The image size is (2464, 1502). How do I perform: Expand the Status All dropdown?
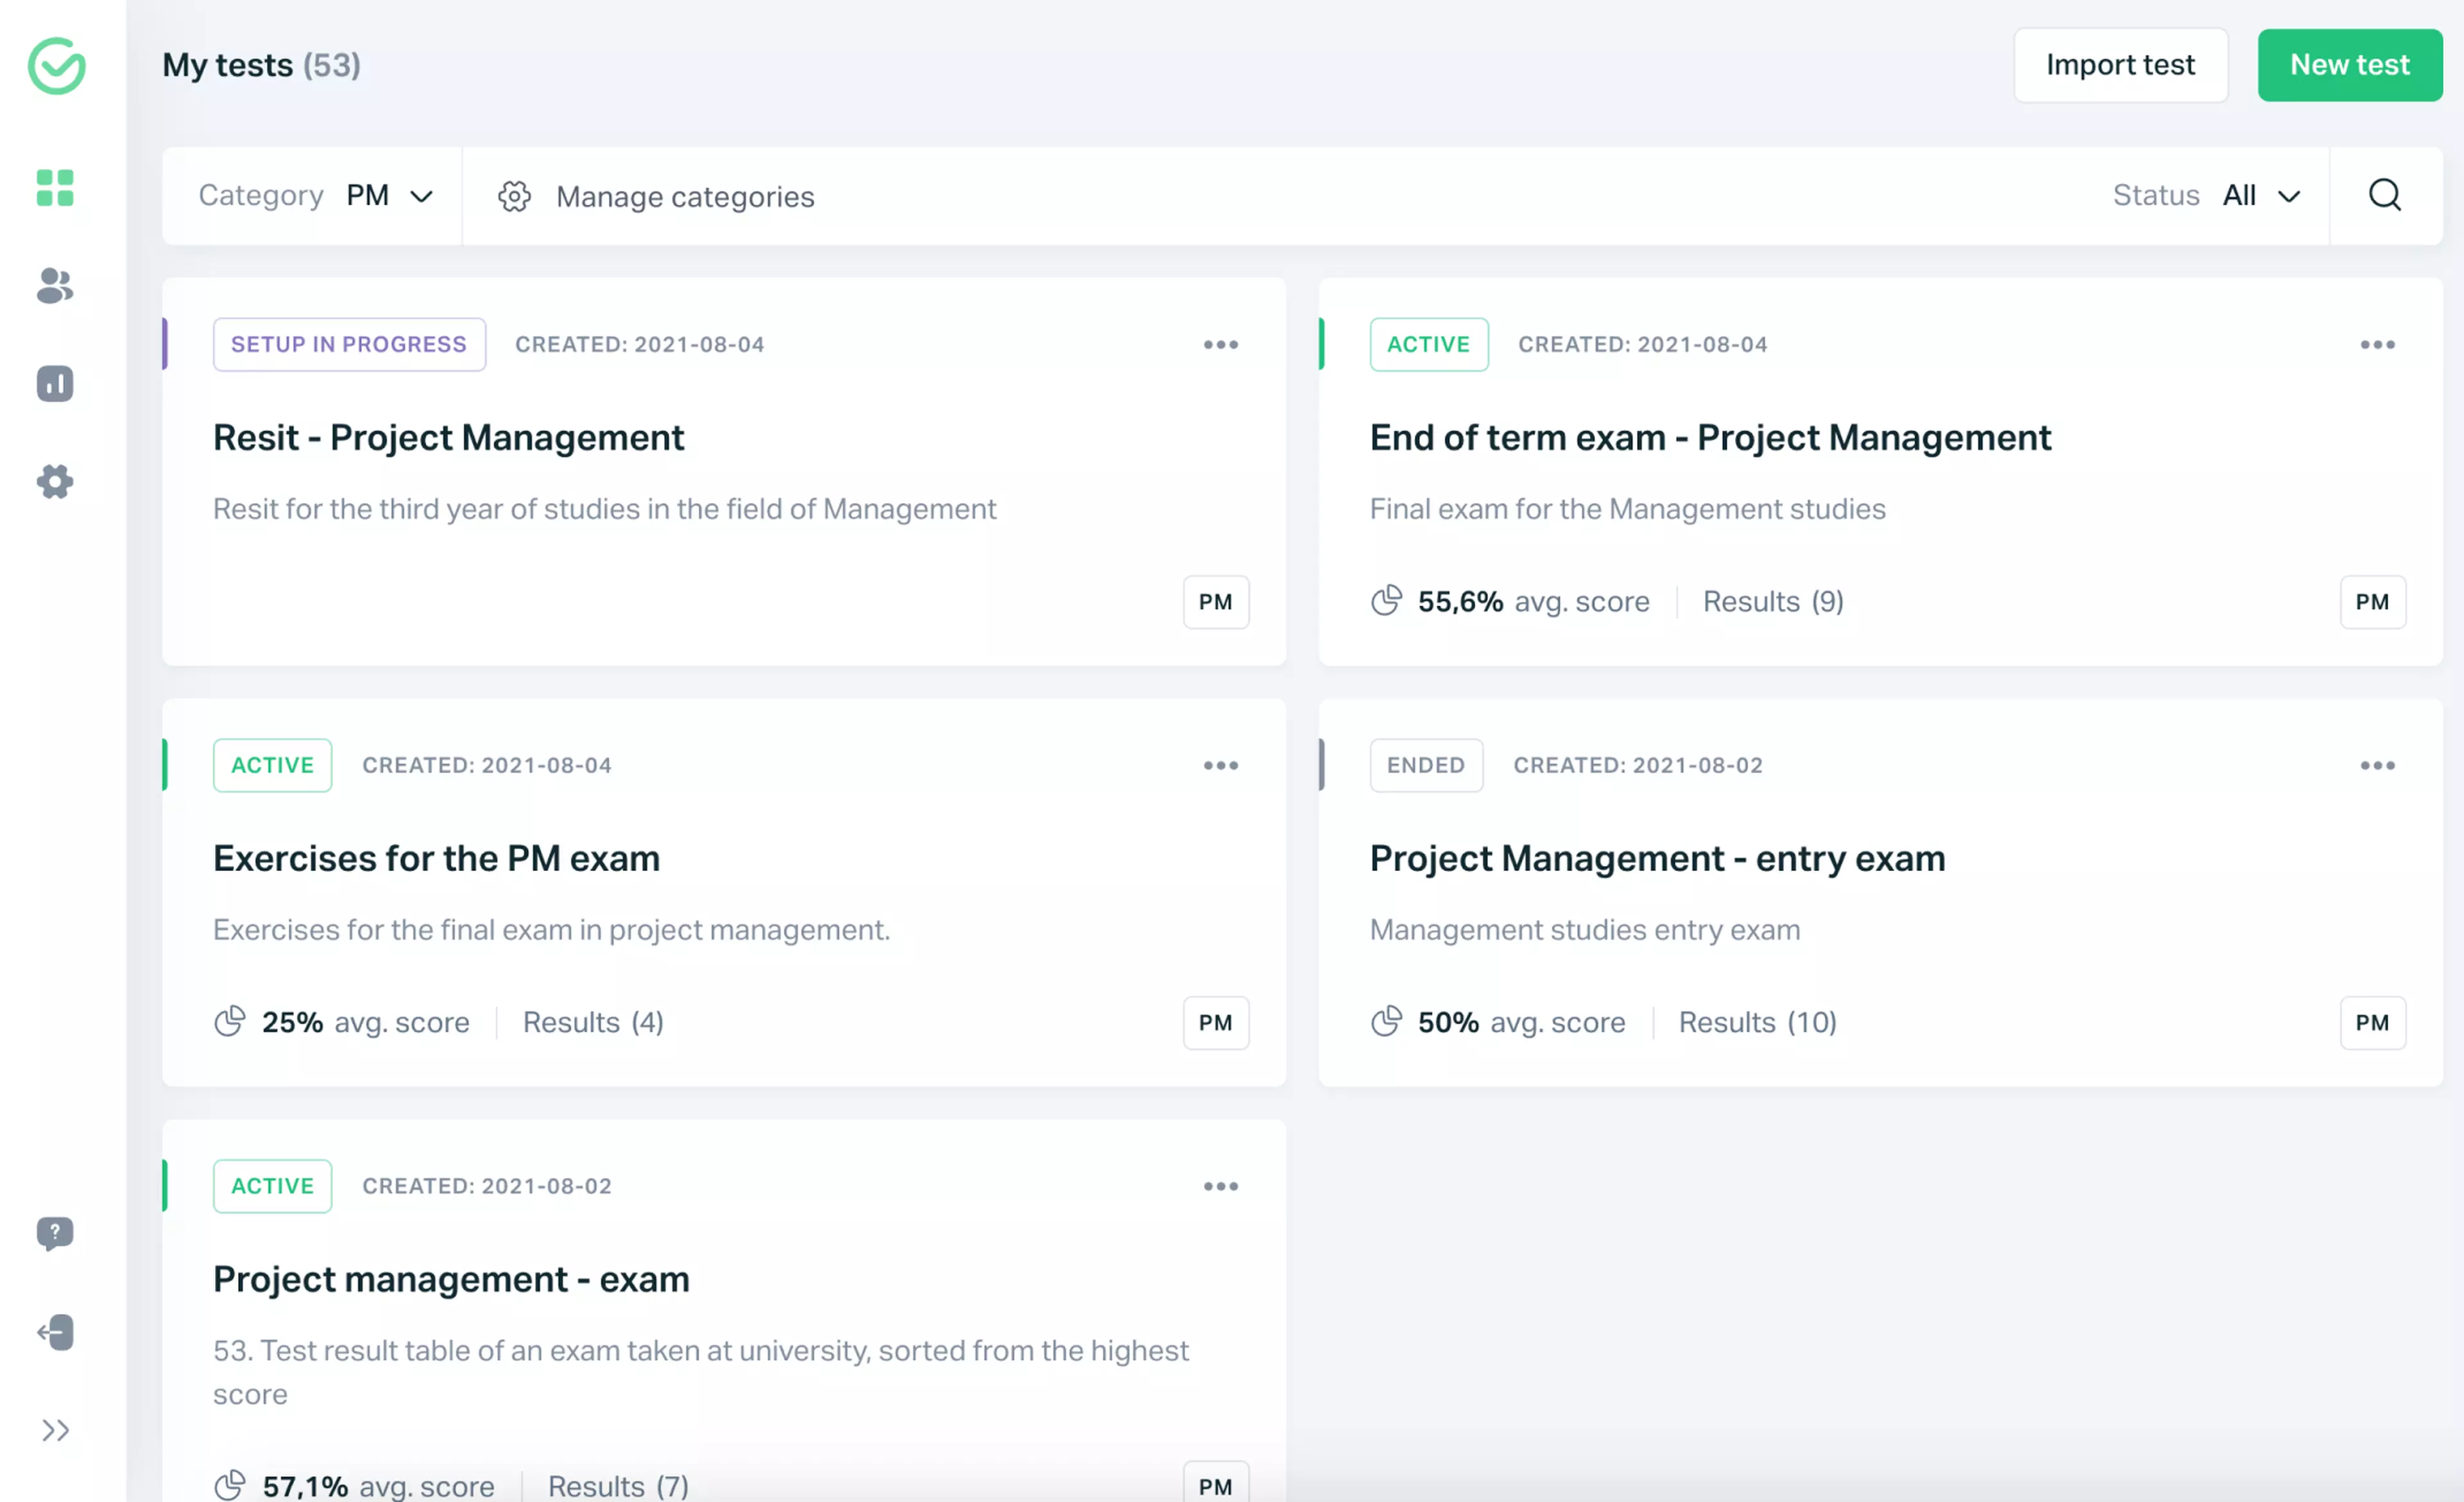coord(2262,195)
